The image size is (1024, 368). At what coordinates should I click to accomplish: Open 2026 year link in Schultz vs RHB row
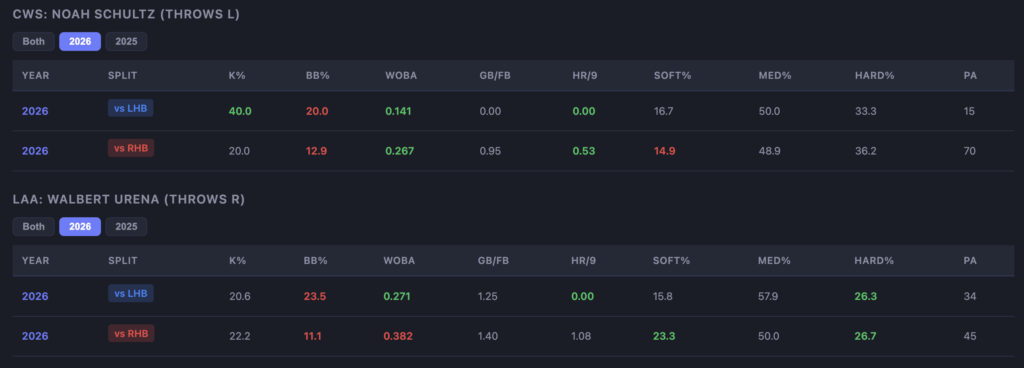click(35, 151)
